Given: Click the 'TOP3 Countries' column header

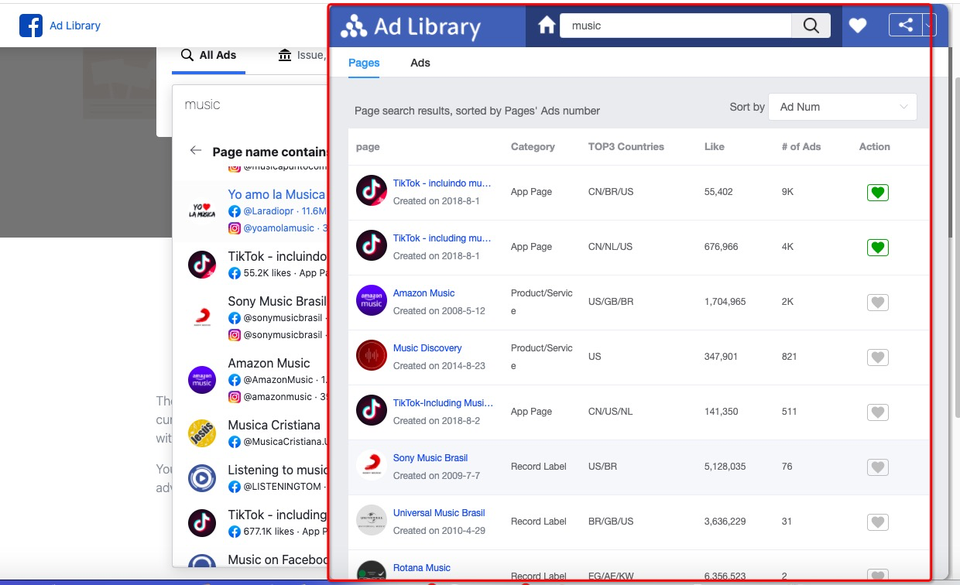Looking at the screenshot, I should pos(626,147).
